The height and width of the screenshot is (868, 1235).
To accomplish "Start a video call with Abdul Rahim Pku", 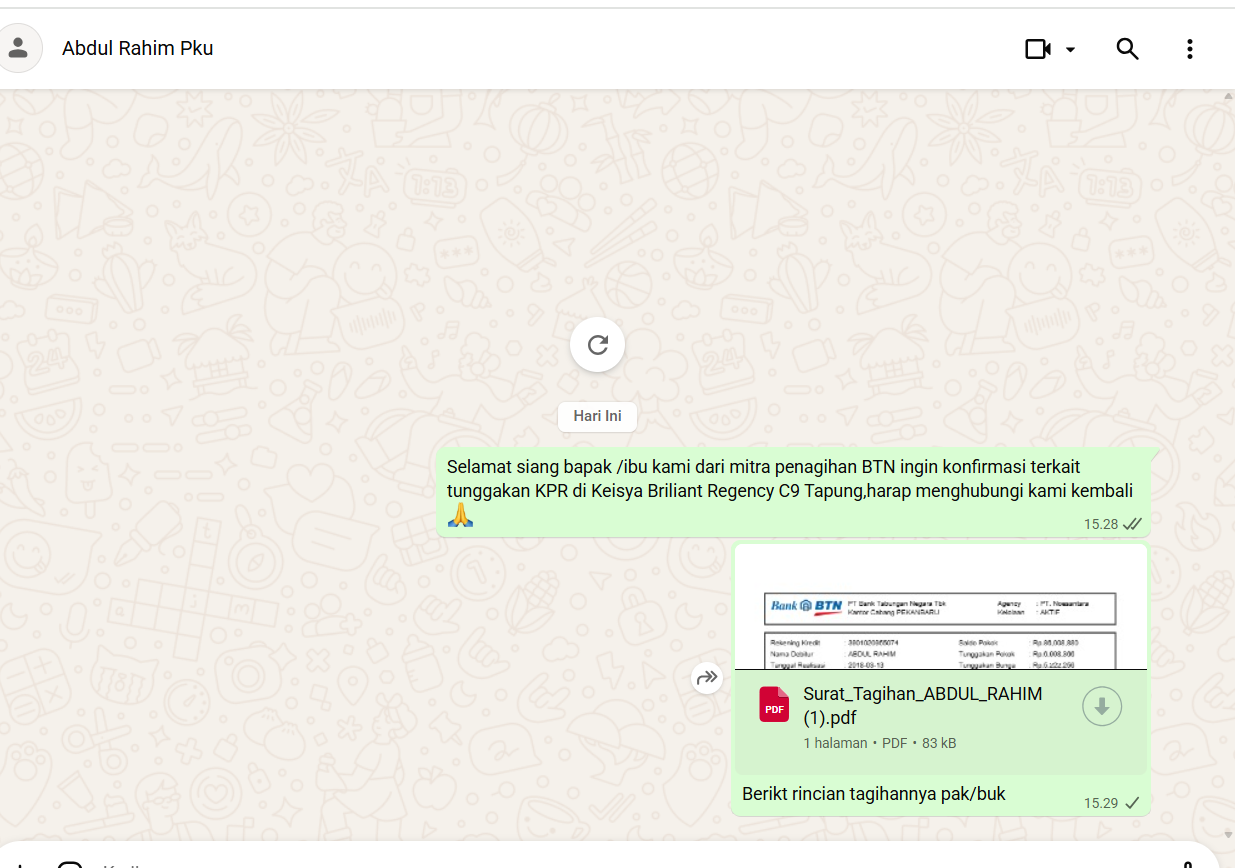I will tap(1038, 49).
